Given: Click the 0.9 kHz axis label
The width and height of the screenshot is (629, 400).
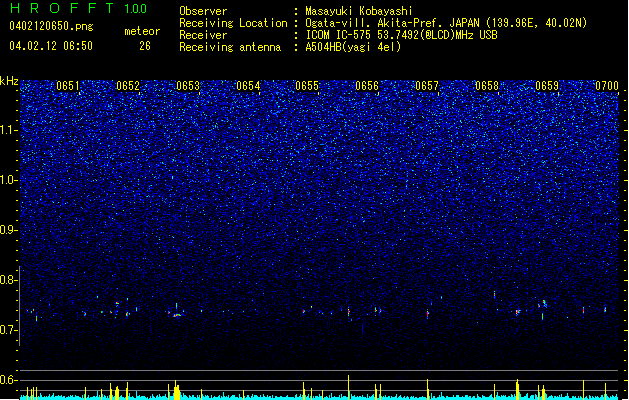Looking at the screenshot, I should pyautogui.click(x=9, y=230).
